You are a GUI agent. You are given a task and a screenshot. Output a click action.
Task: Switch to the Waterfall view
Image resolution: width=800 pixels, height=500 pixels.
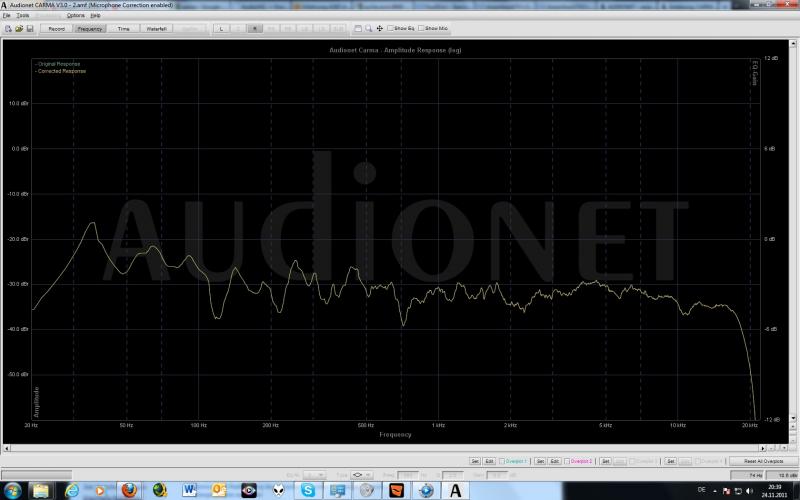pos(156,28)
